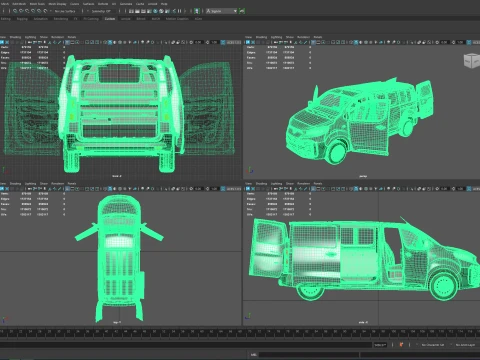Viewport: 480px width, 360px height.
Task: Click MEL label to switch script language
Action: point(253,355)
